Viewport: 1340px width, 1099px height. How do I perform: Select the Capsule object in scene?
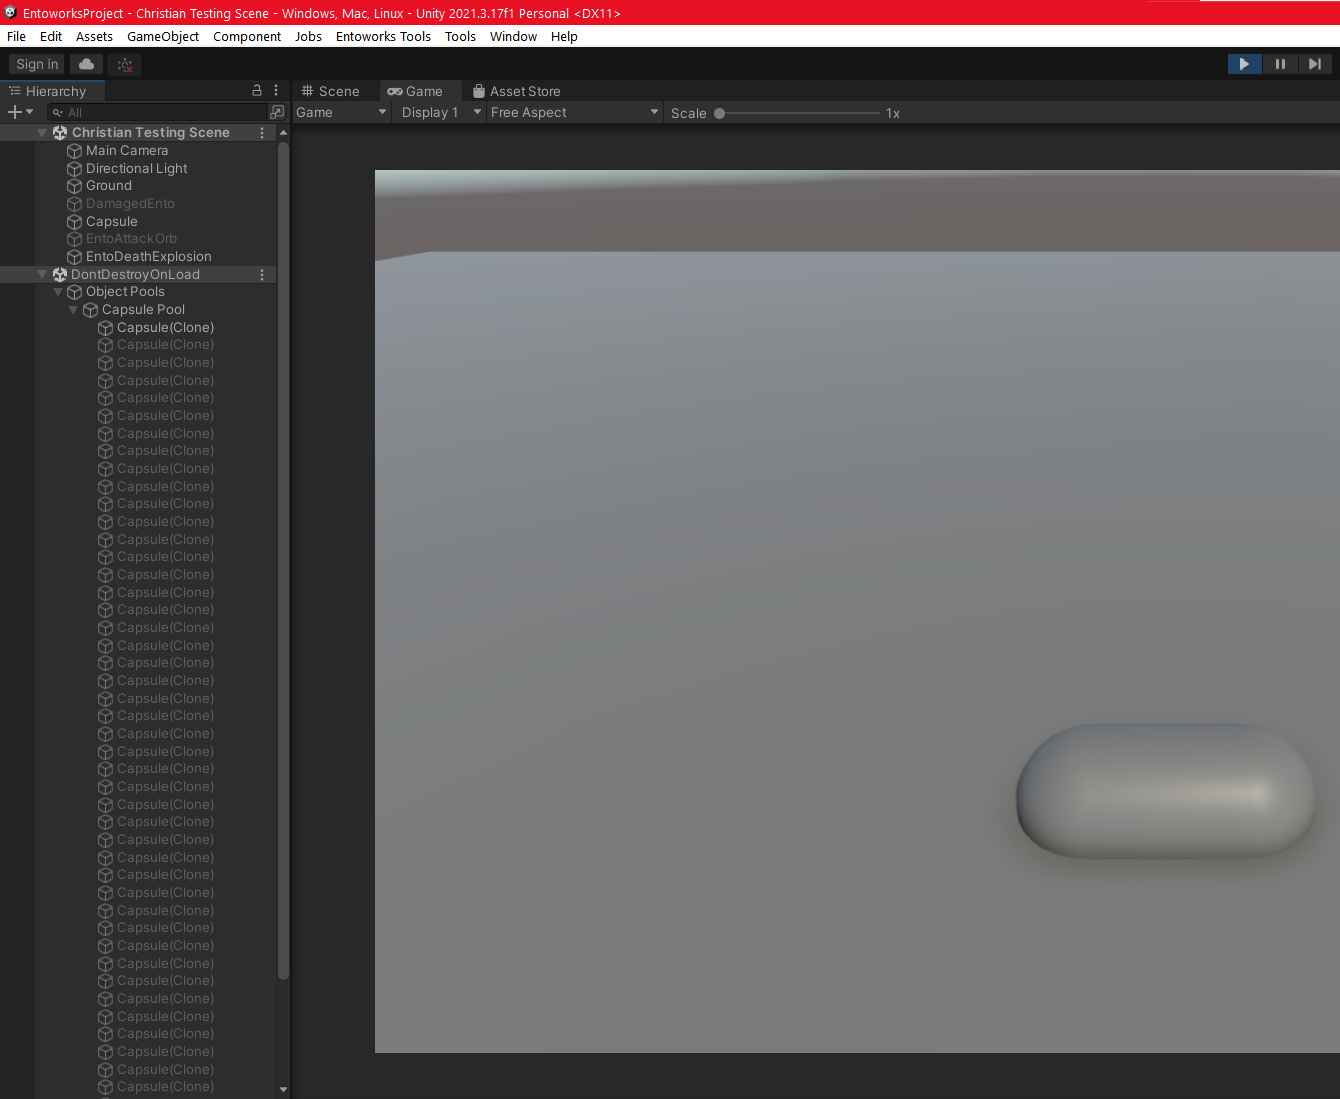(111, 221)
